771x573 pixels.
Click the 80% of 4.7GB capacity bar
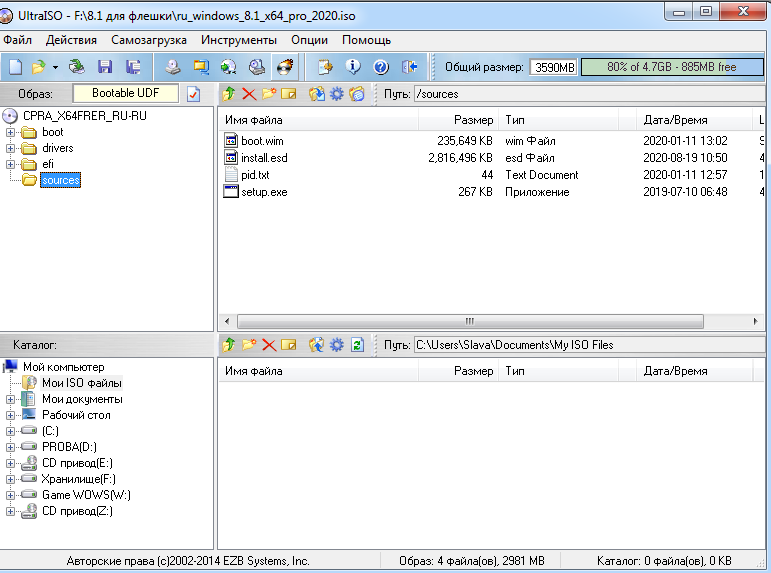click(x=672, y=67)
